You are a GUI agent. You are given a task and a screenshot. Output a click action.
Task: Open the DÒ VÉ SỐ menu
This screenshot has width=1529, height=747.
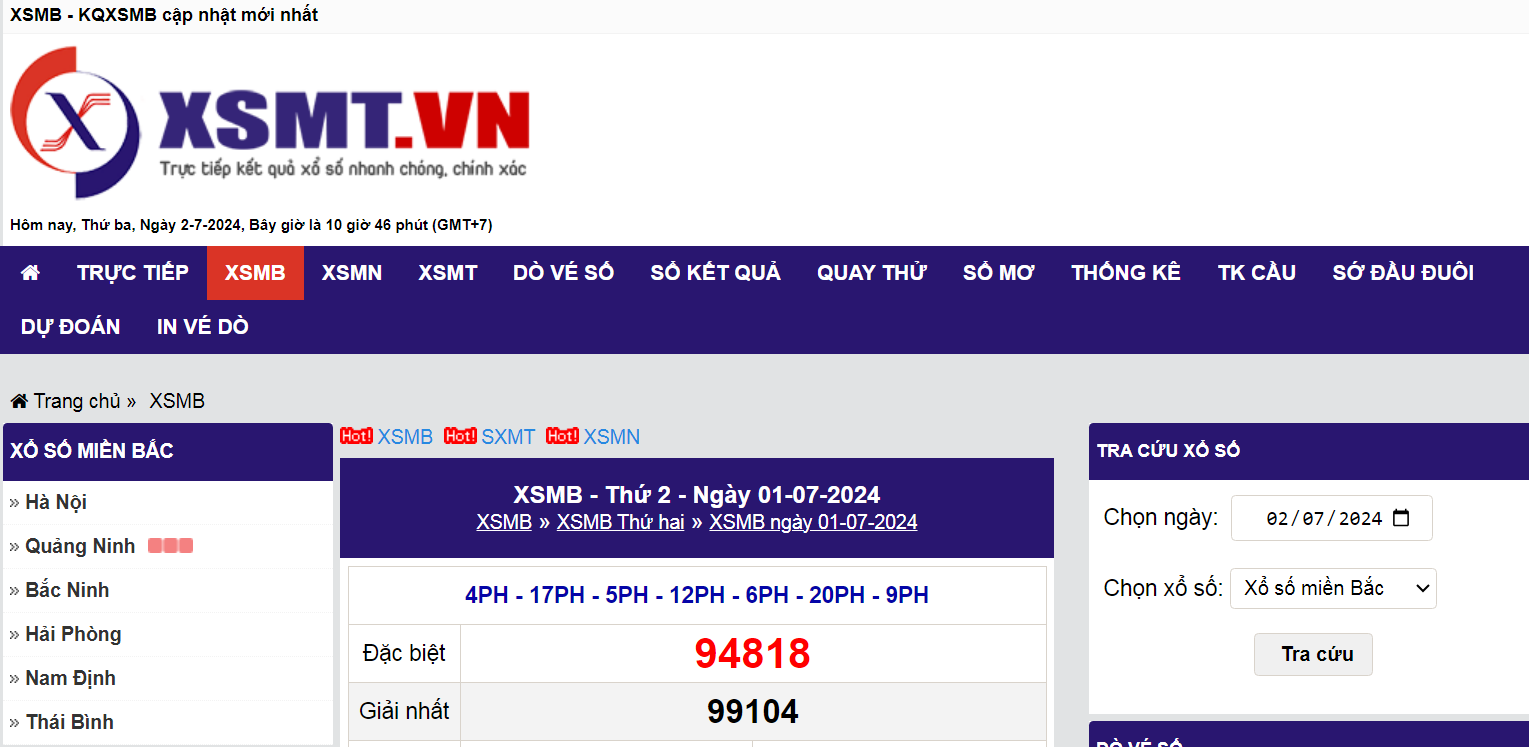click(x=563, y=273)
